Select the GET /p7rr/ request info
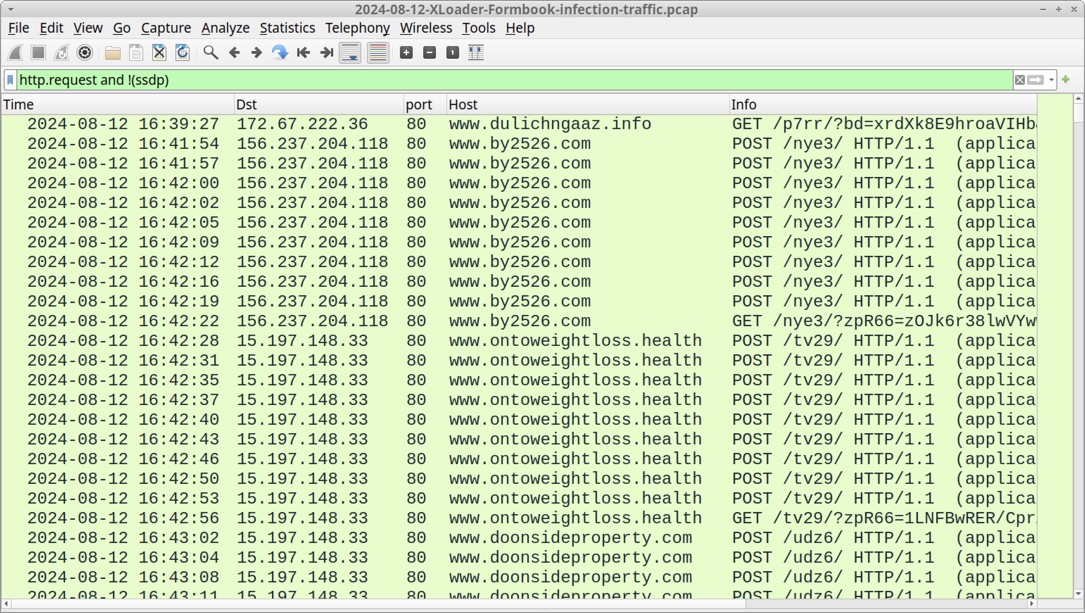This screenshot has width=1085, height=613. [884, 124]
